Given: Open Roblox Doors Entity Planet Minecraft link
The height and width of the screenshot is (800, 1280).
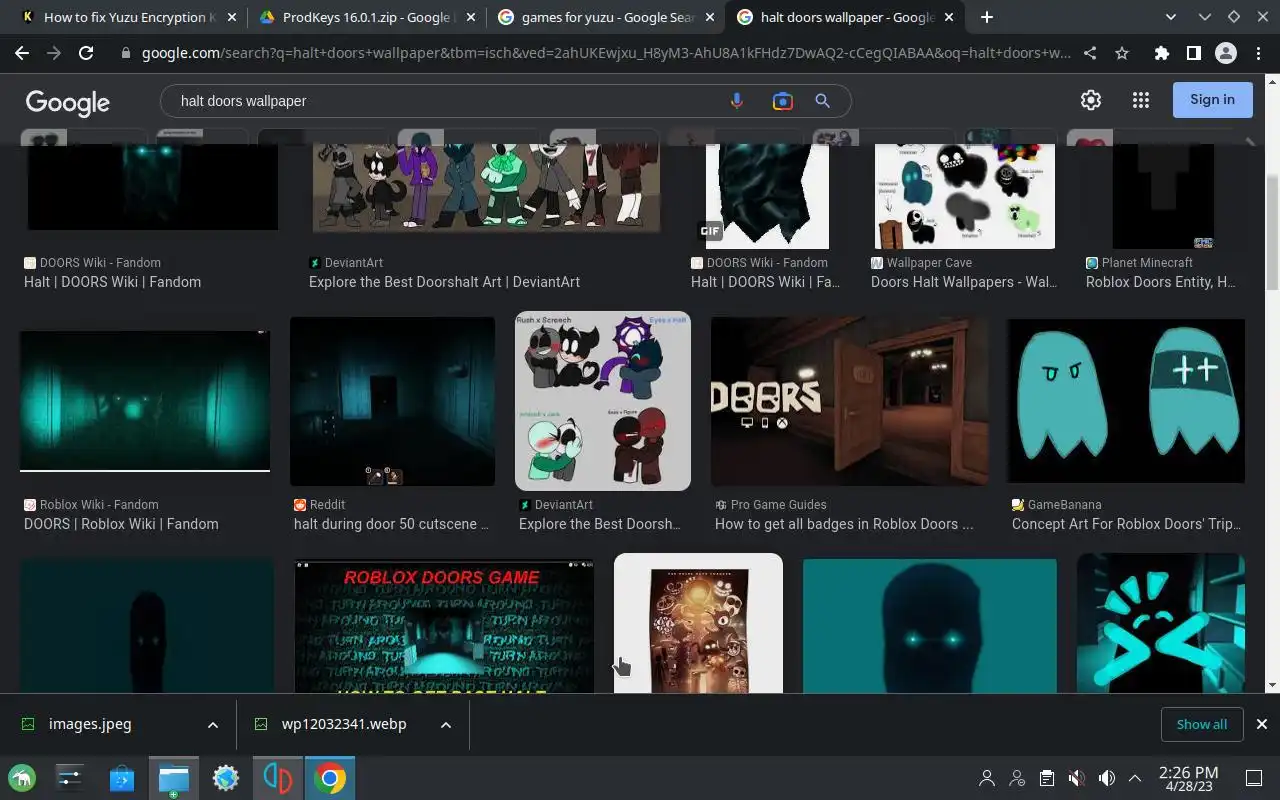Looking at the screenshot, I should click(x=1161, y=282).
